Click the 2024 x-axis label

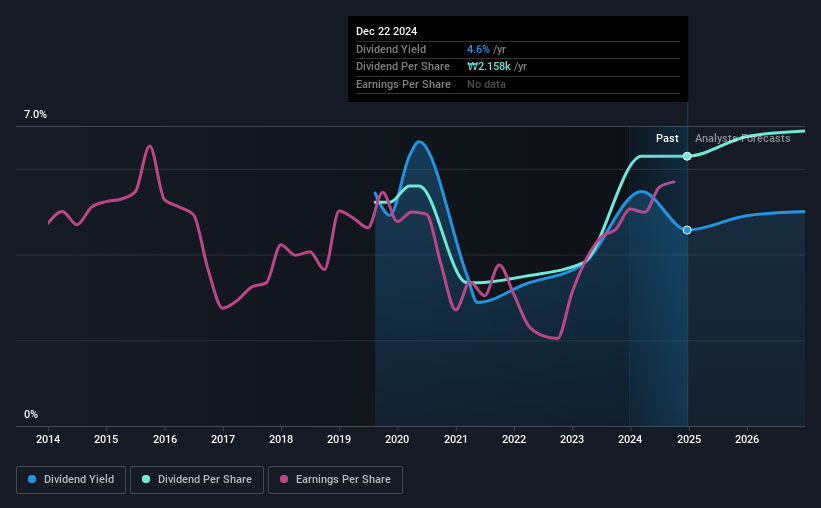630,439
